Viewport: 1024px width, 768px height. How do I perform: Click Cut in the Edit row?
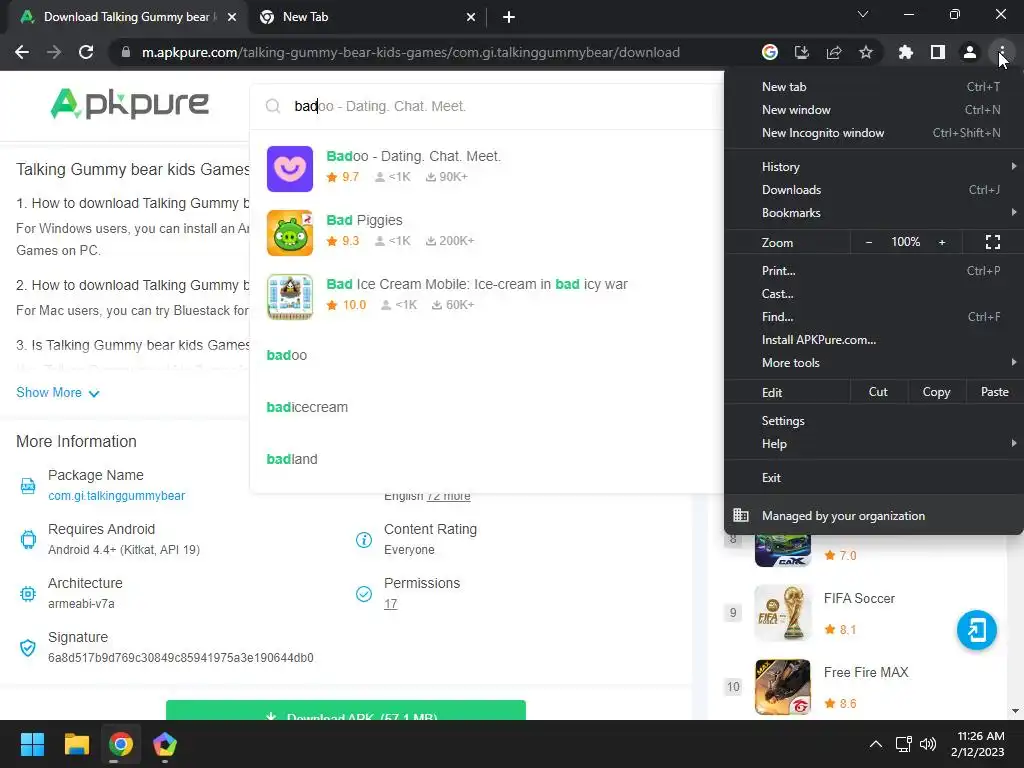878,392
